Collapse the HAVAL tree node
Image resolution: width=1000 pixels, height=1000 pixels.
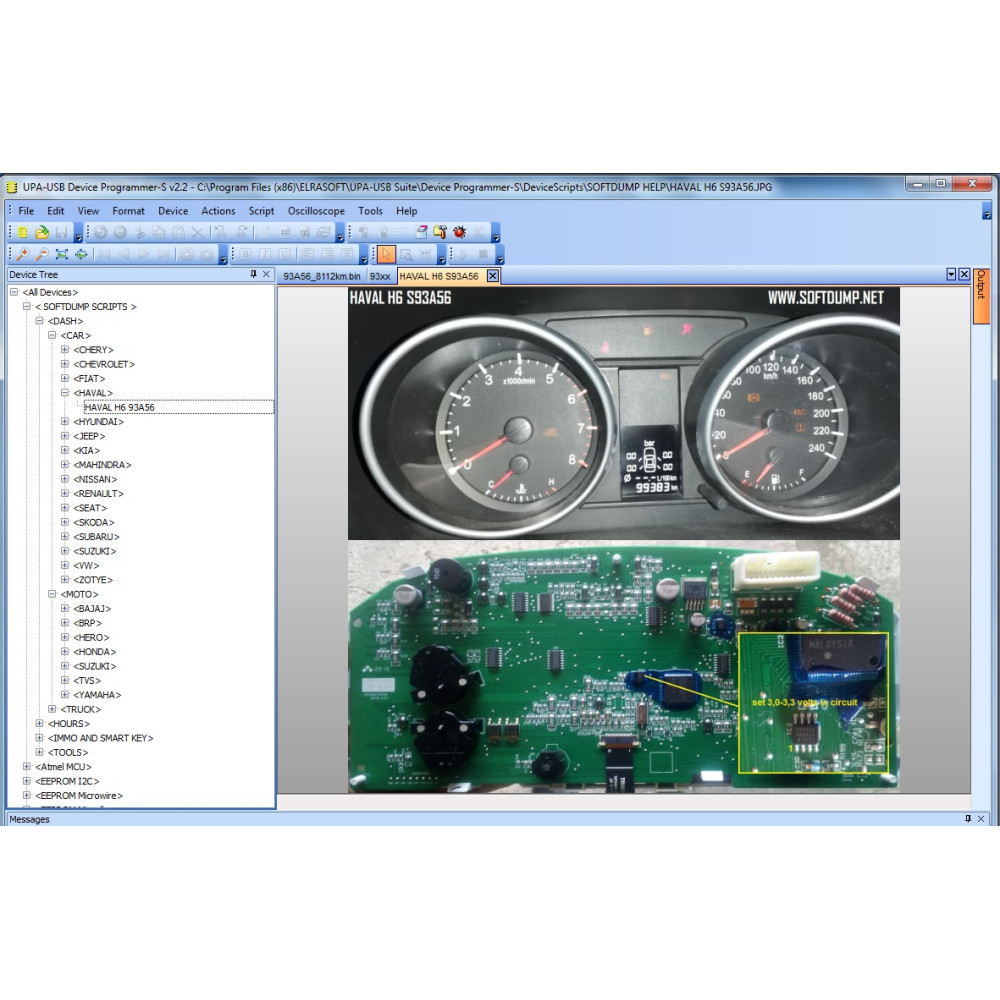65,393
